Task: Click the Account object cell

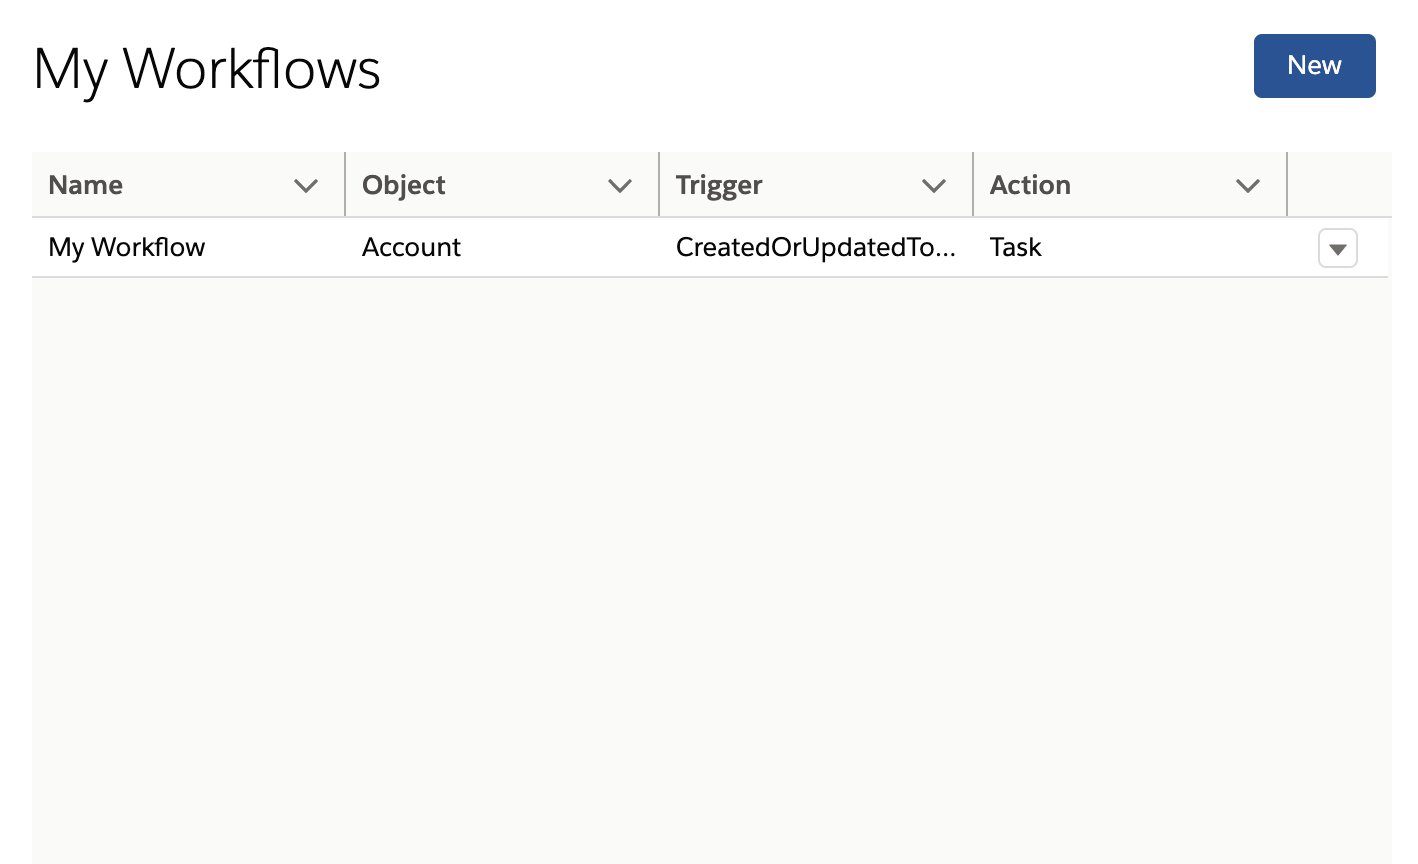Action: pyautogui.click(x=411, y=248)
